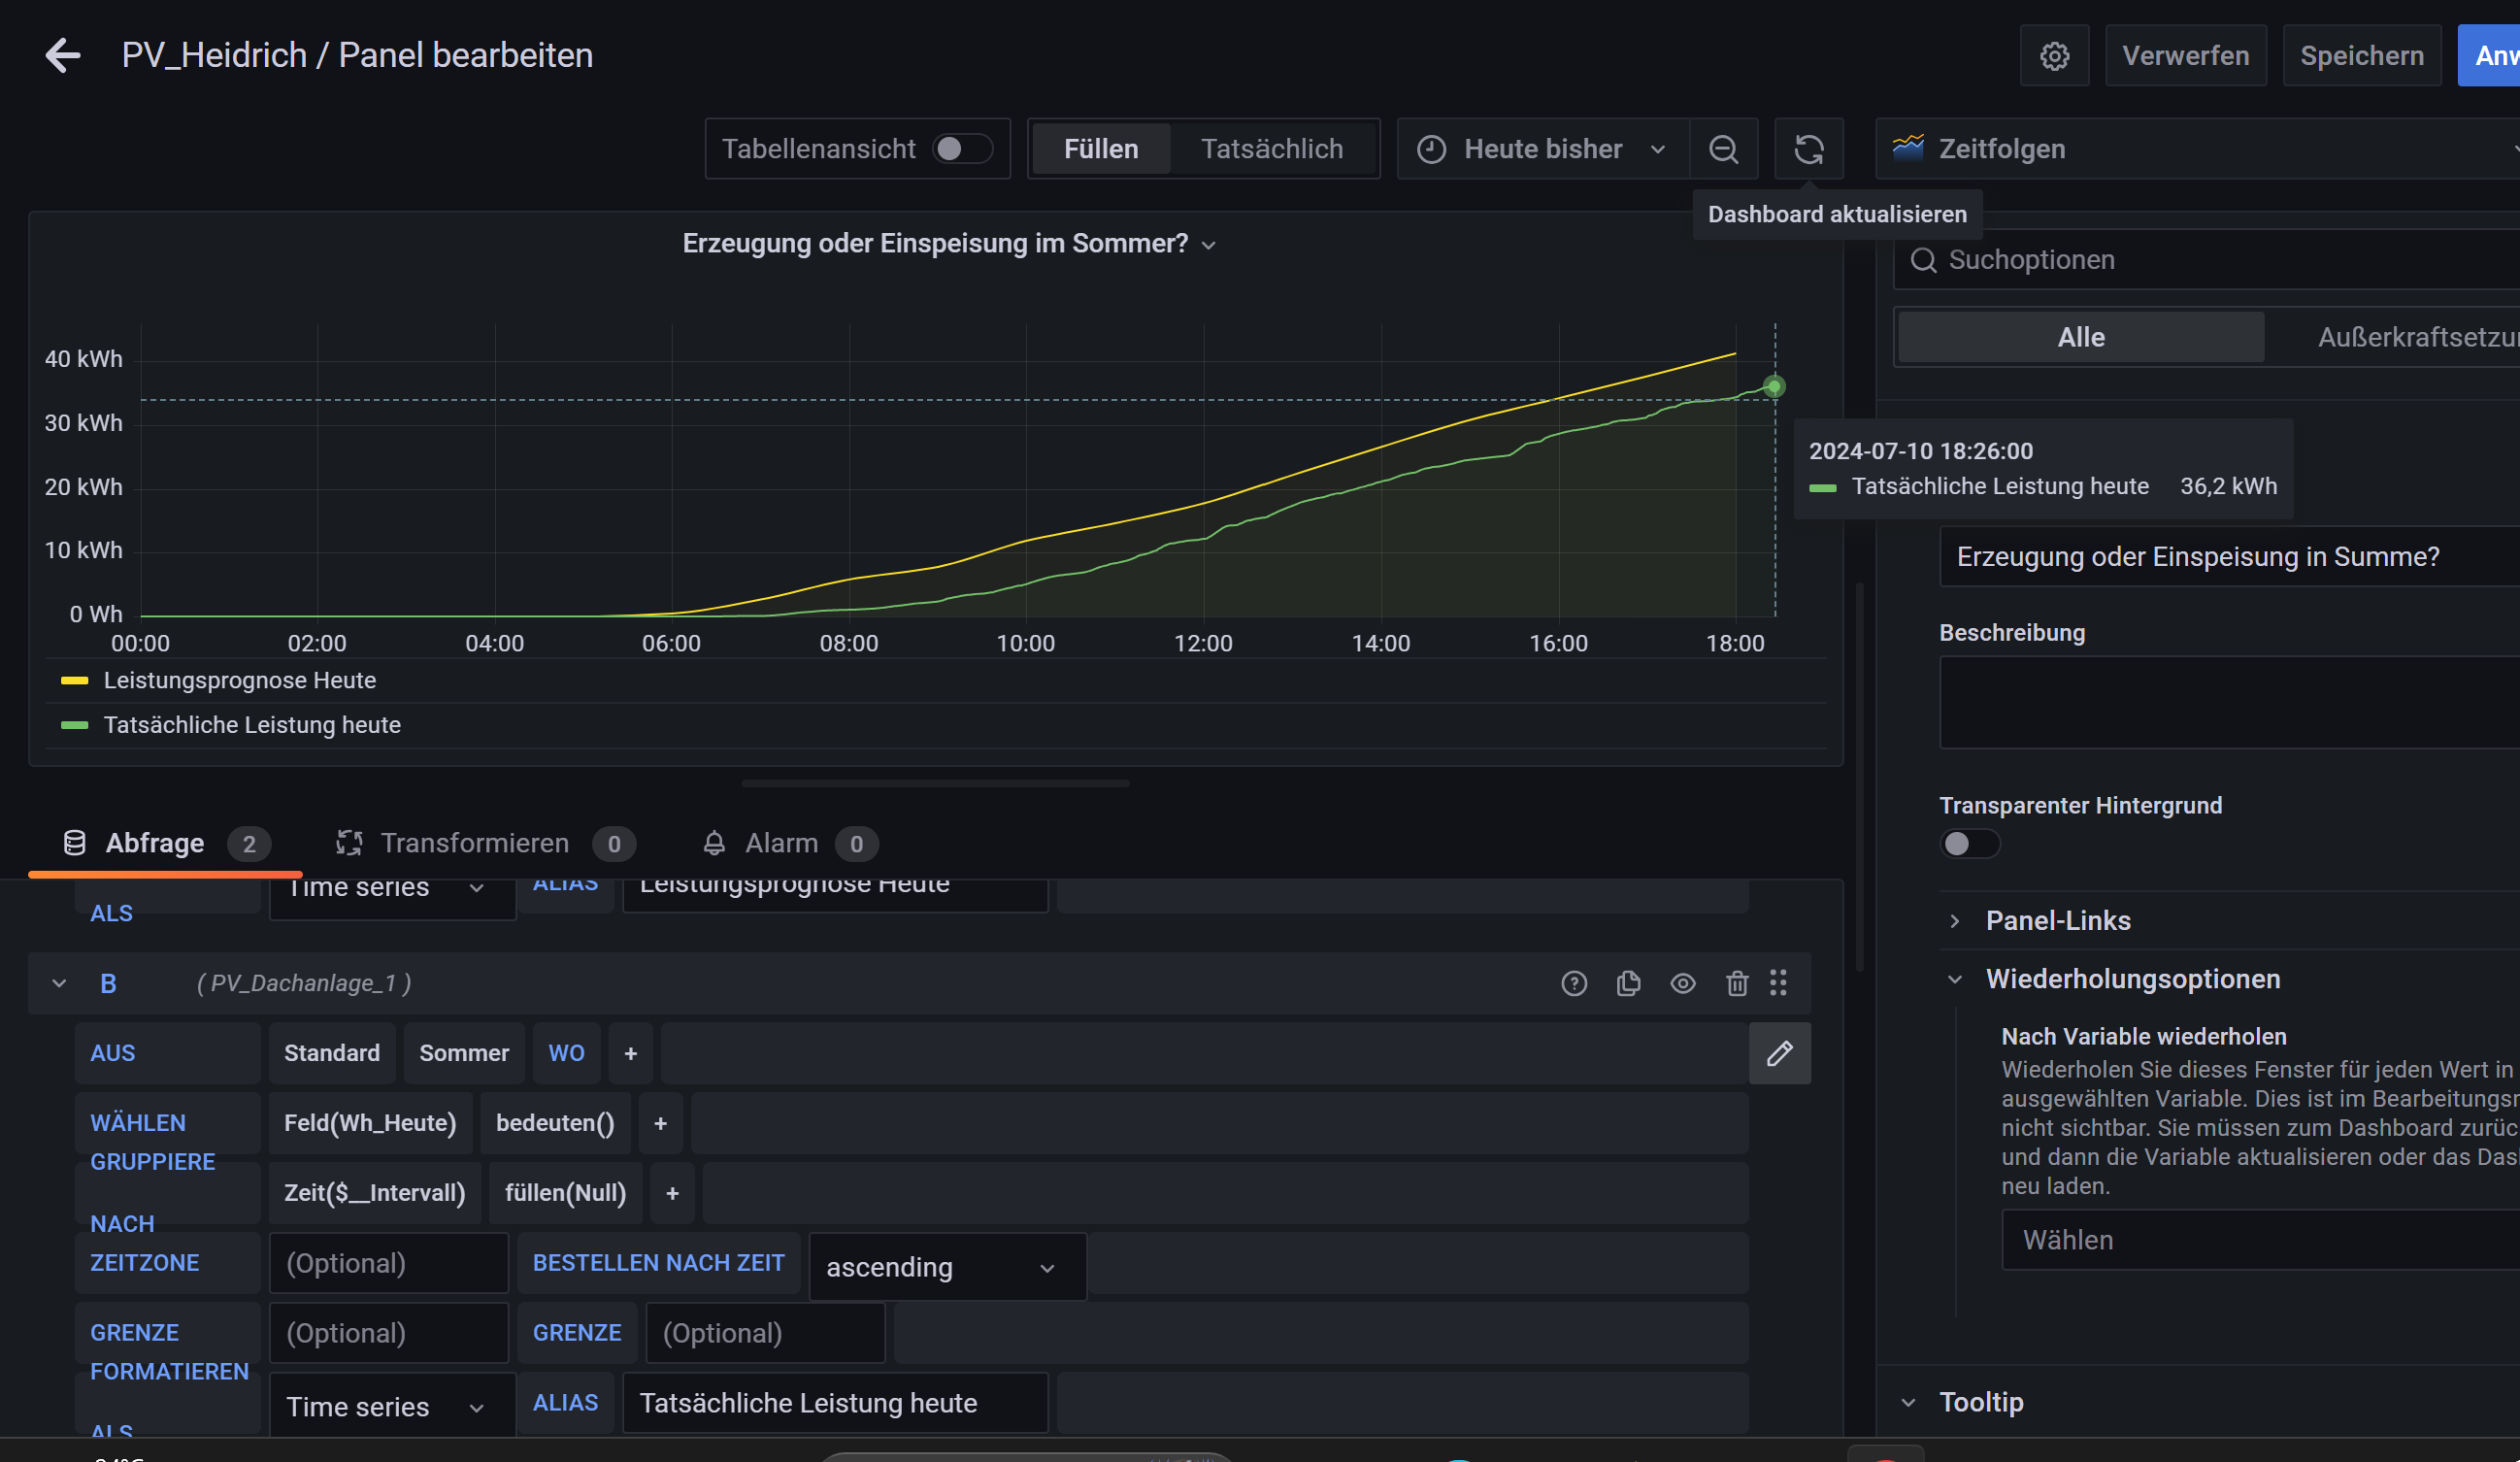This screenshot has height=1462, width=2520.
Task: Enable Transparenter Hintergrund switch
Action: (x=1968, y=843)
